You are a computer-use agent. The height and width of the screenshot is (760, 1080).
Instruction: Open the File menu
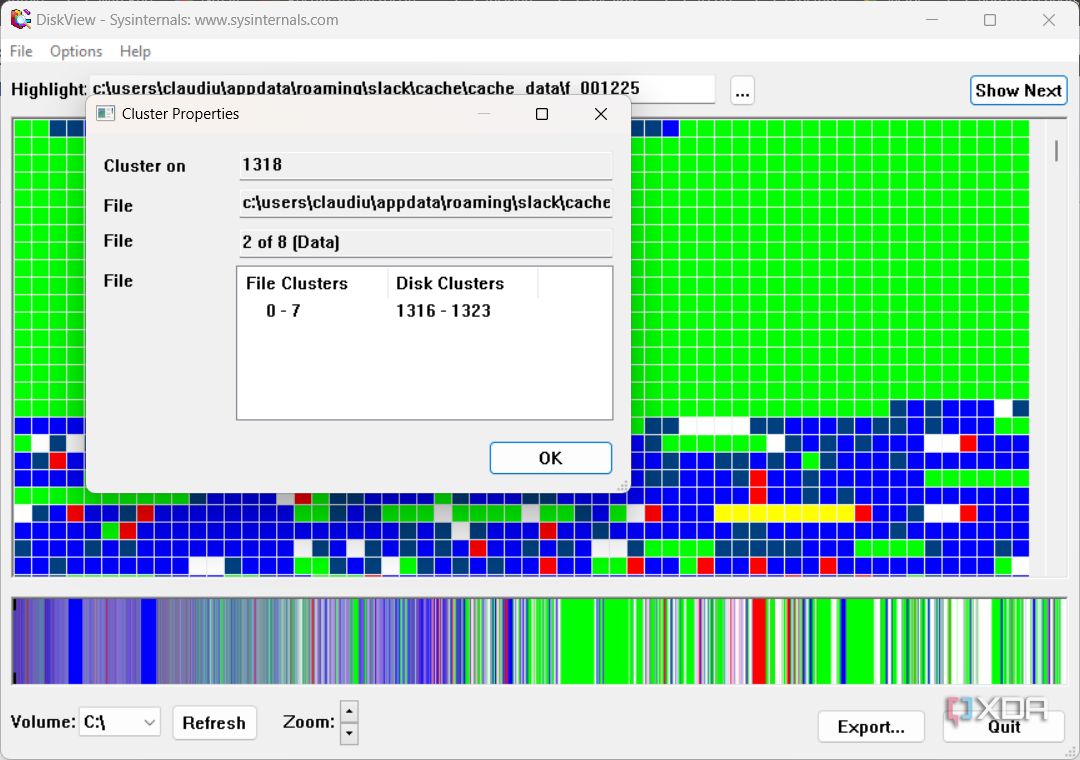(x=21, y=51)
